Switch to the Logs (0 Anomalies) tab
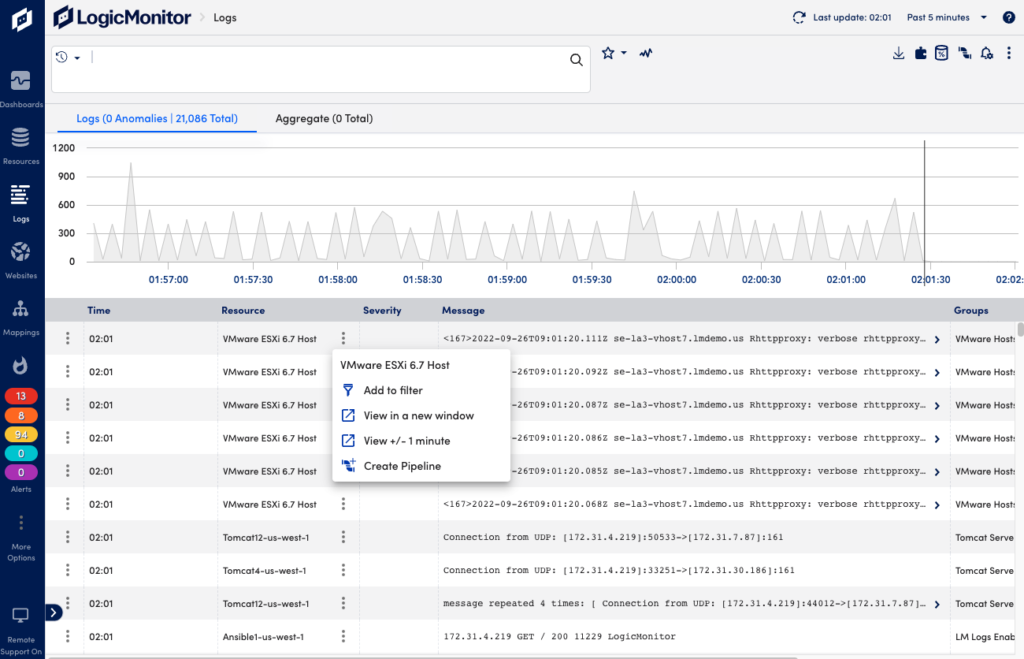 157,118
